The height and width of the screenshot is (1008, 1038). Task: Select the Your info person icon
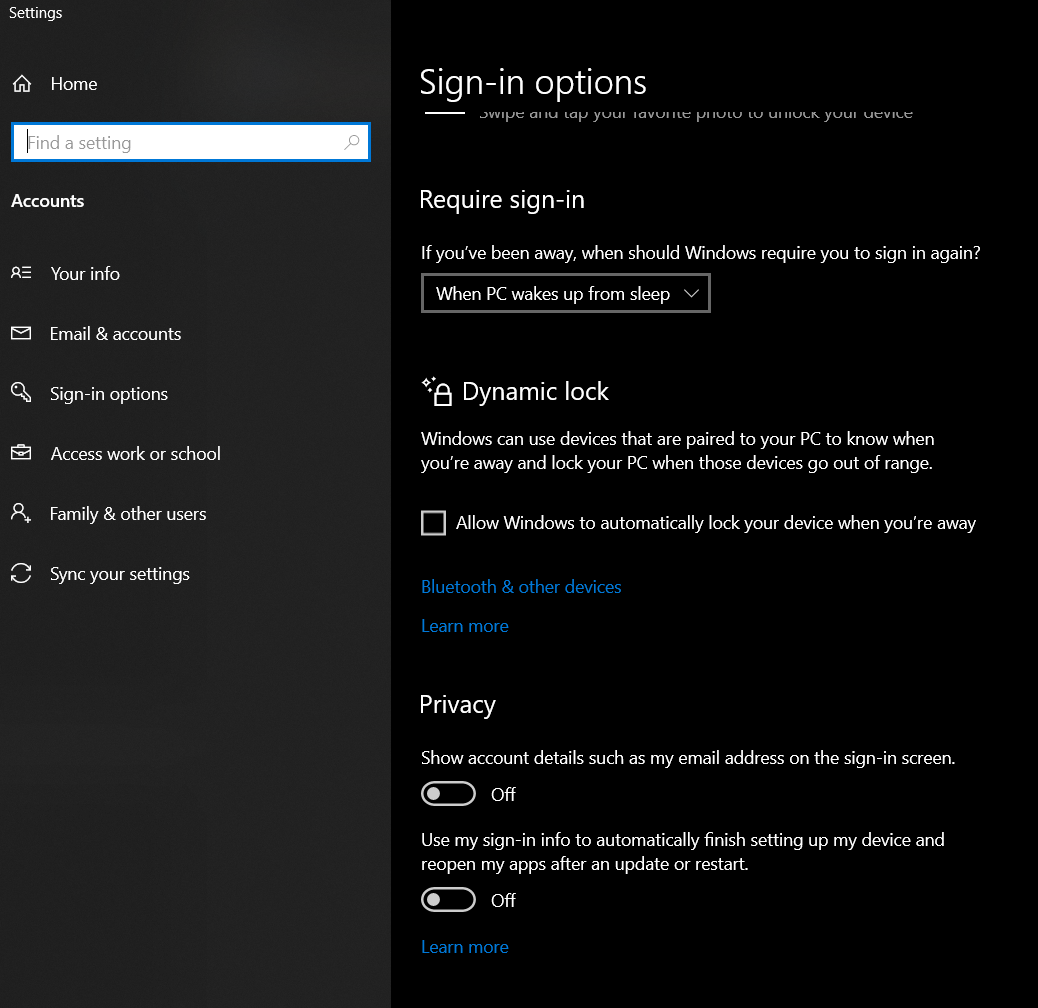(x=21, y=273)
